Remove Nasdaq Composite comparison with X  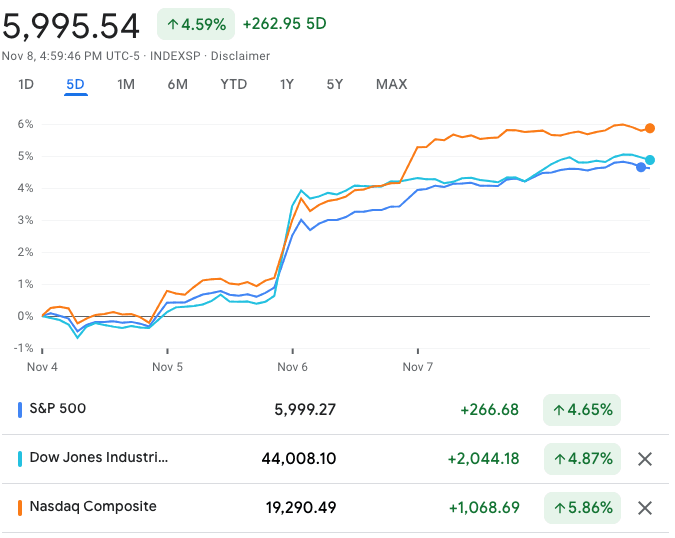coord(645,508)
